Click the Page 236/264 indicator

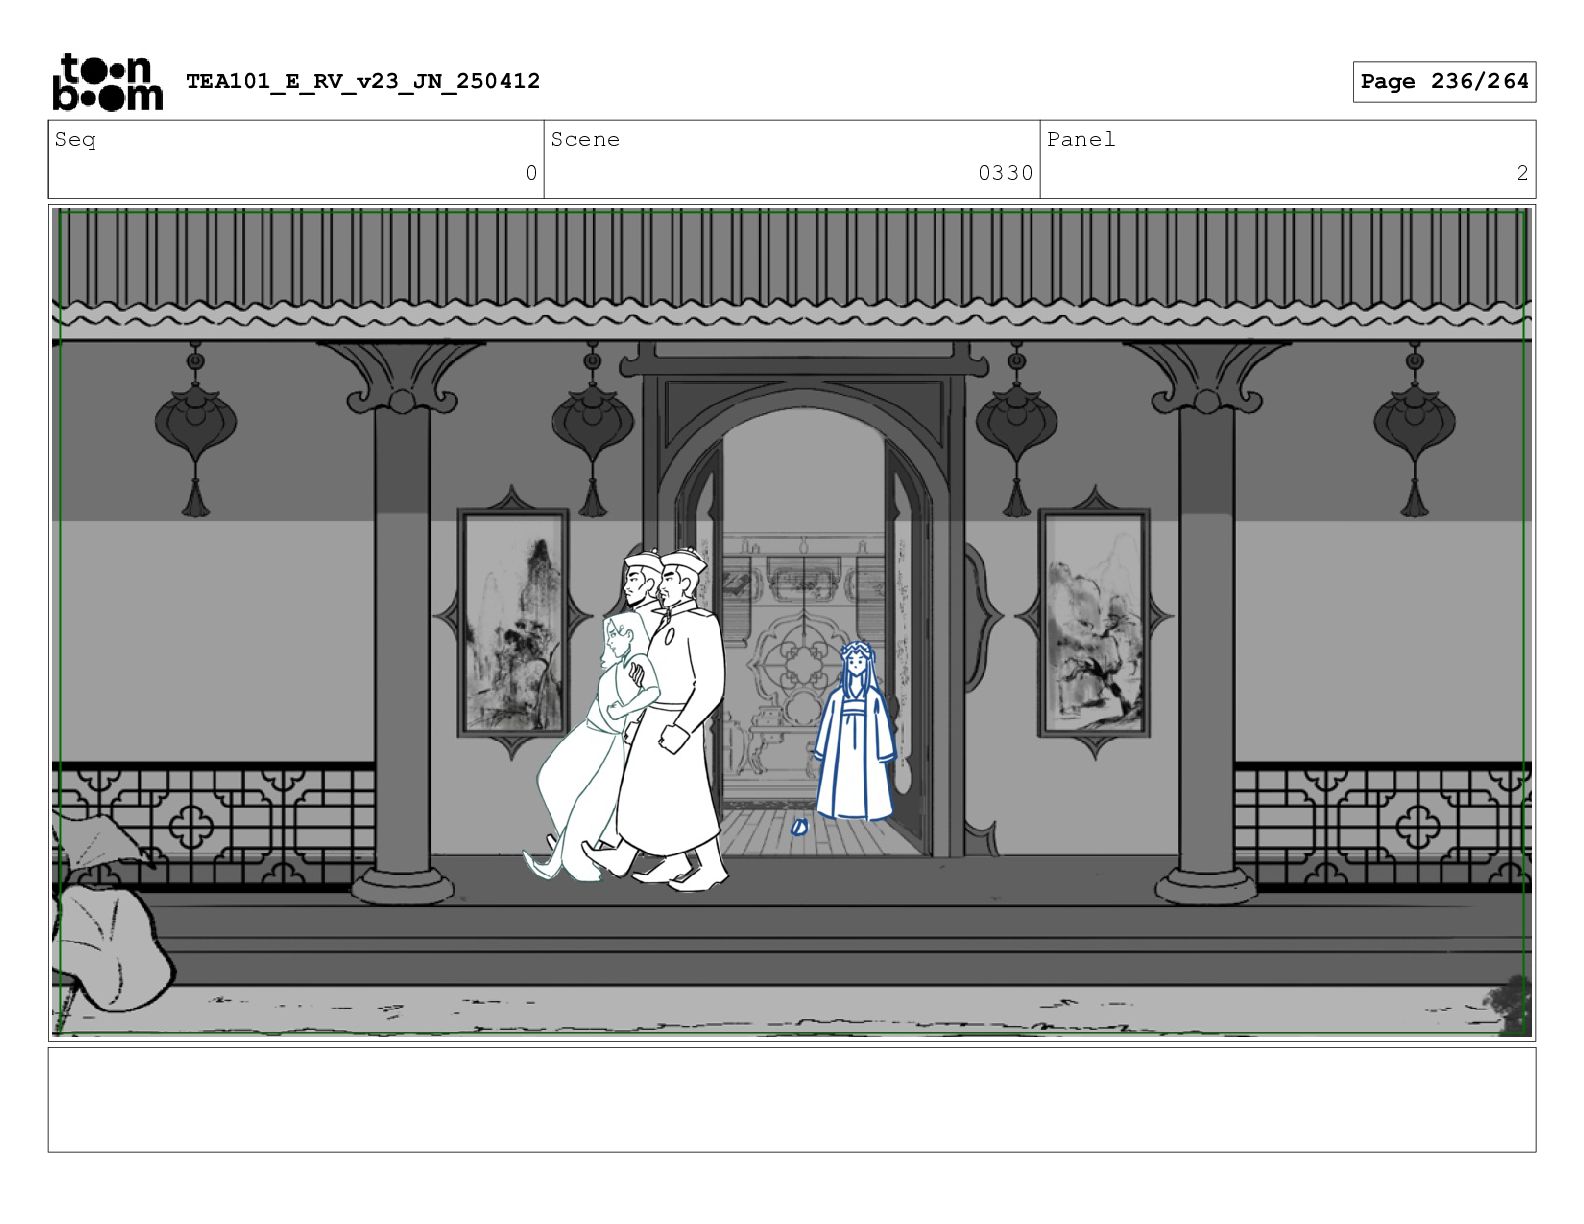pos(1444,82)
